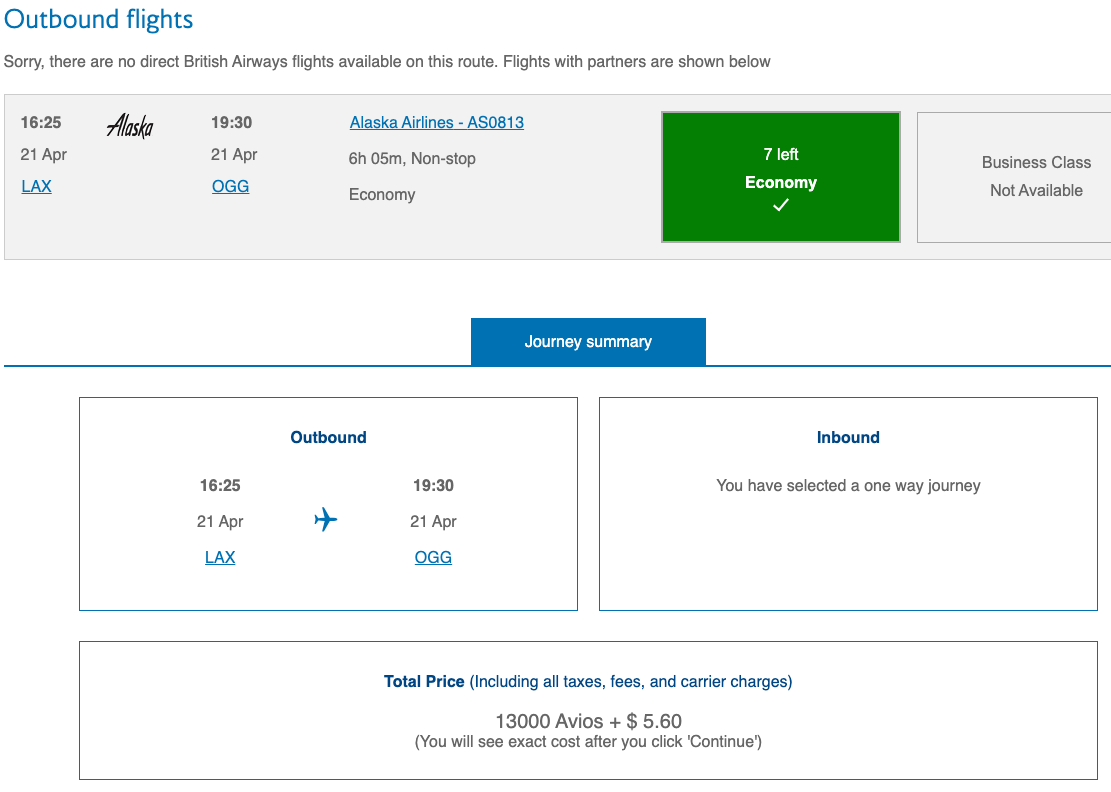The height and width of the screenshot is (792, 1111).
Task: Click the Alaska Airlines logo
Action: point(130,127)
